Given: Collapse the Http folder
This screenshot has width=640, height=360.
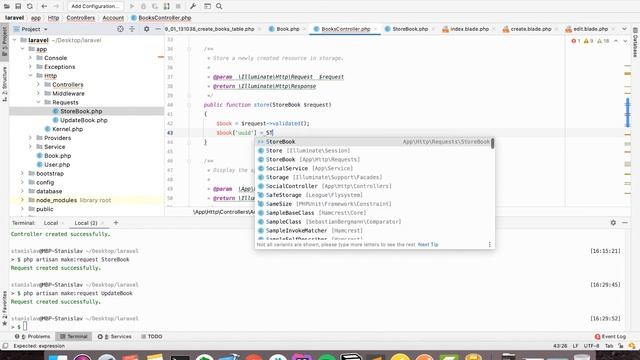Looking at the screenshot, I should tap(30, 76).
